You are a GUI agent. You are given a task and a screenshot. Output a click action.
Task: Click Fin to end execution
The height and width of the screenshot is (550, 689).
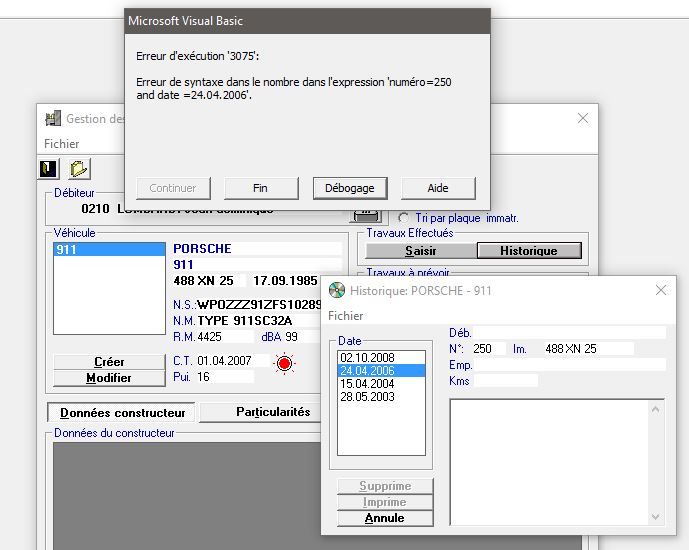point(261,188)
